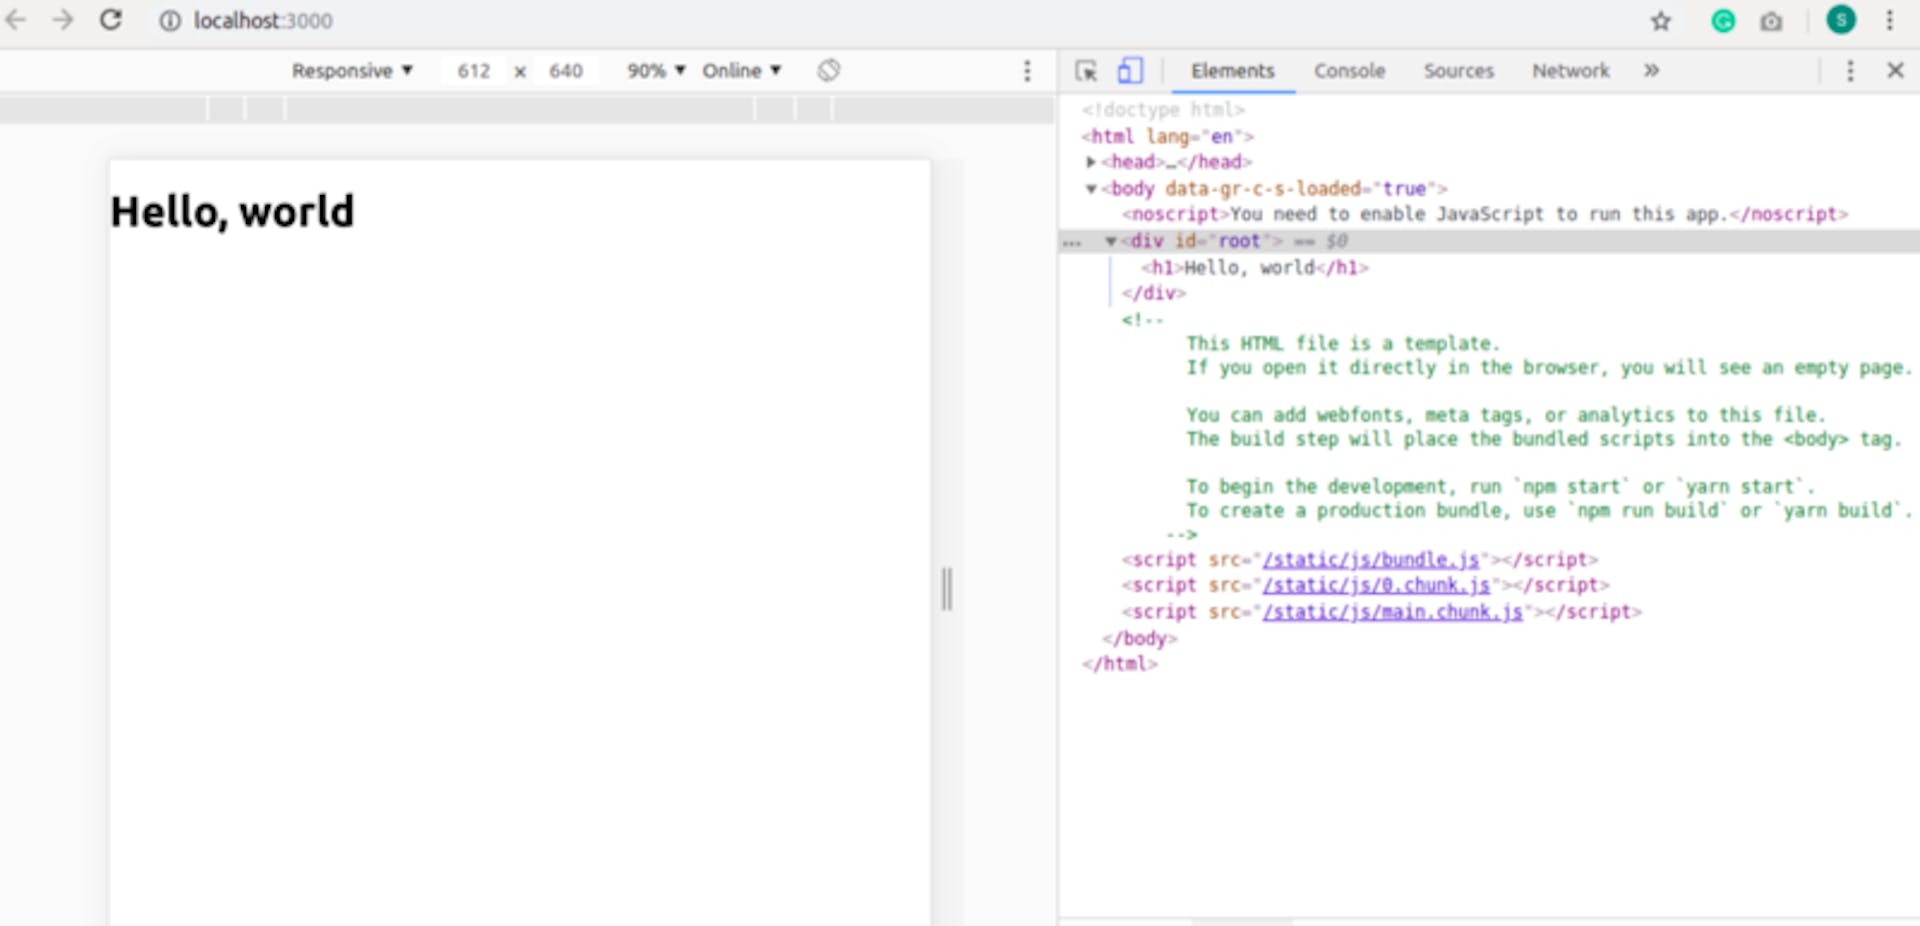The height and width of the screenshot is (926, 1920).
Task: Open the /static/js/0.chunk.js link
Action: (1376, 585)
